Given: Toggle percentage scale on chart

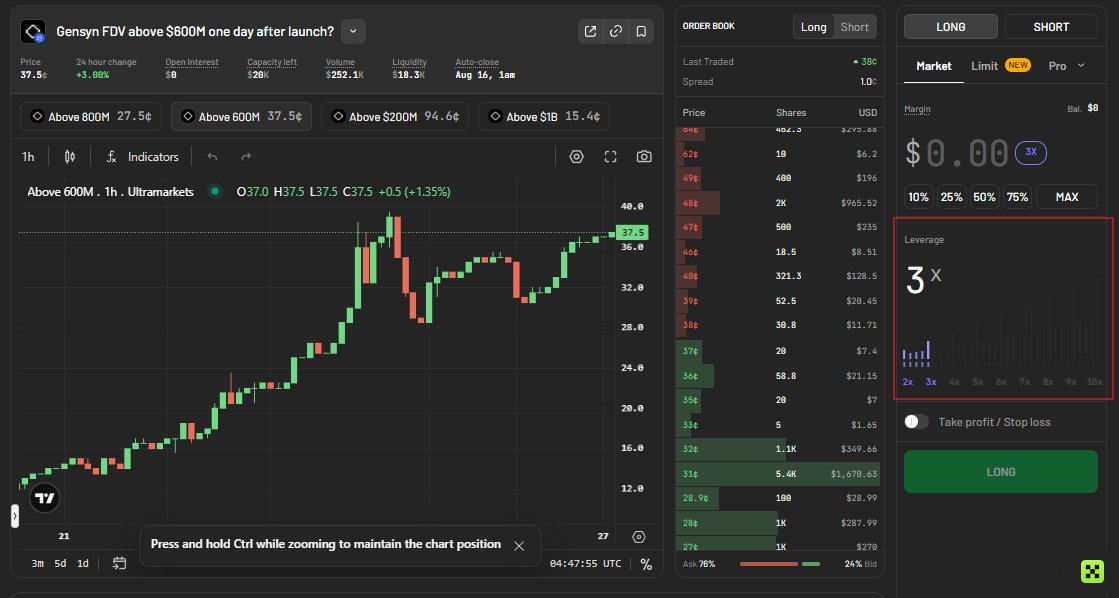Looking at the screenshot, I should tap(646, 564).
